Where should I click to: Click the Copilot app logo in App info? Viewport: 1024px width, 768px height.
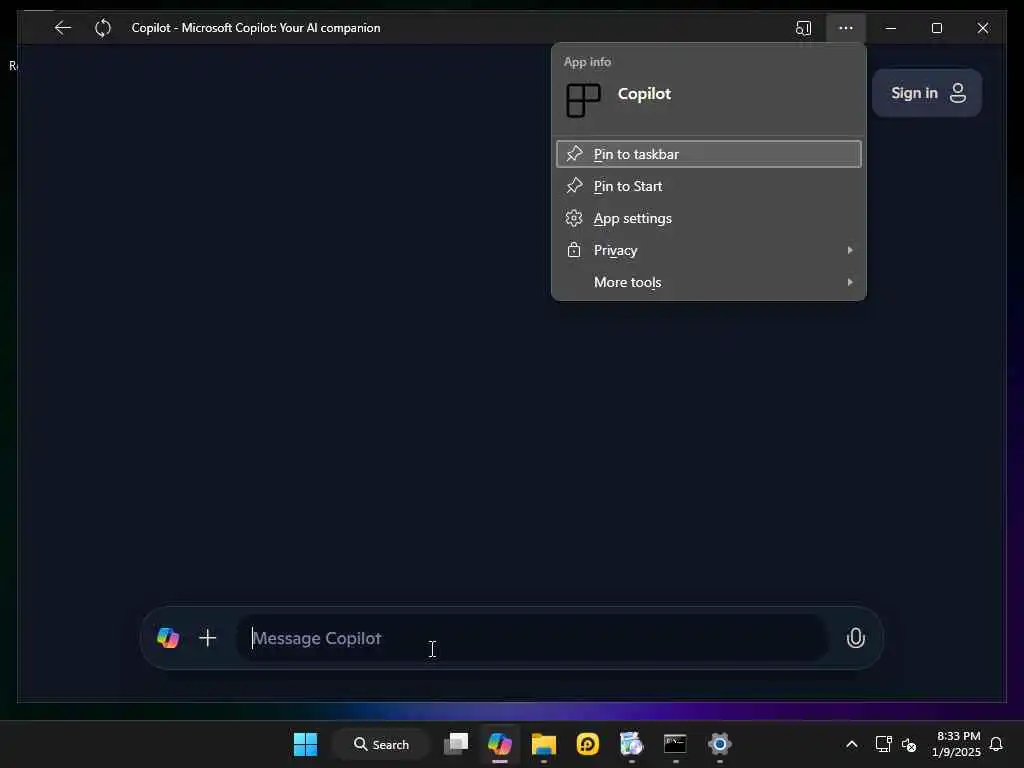[x=583, y=100]
